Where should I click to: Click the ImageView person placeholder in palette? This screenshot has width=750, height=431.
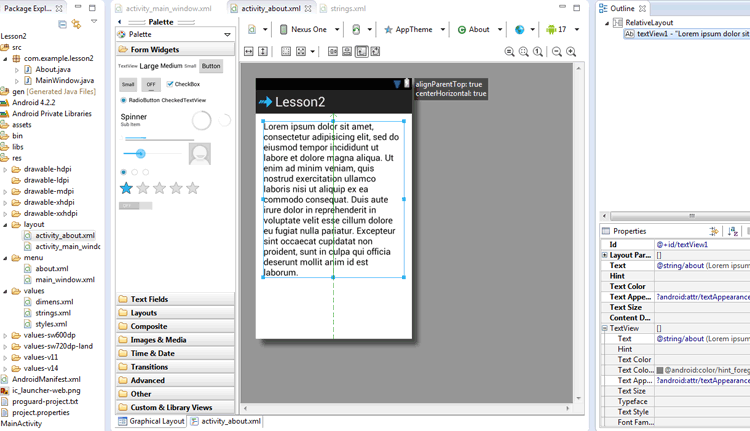point(199,154)
